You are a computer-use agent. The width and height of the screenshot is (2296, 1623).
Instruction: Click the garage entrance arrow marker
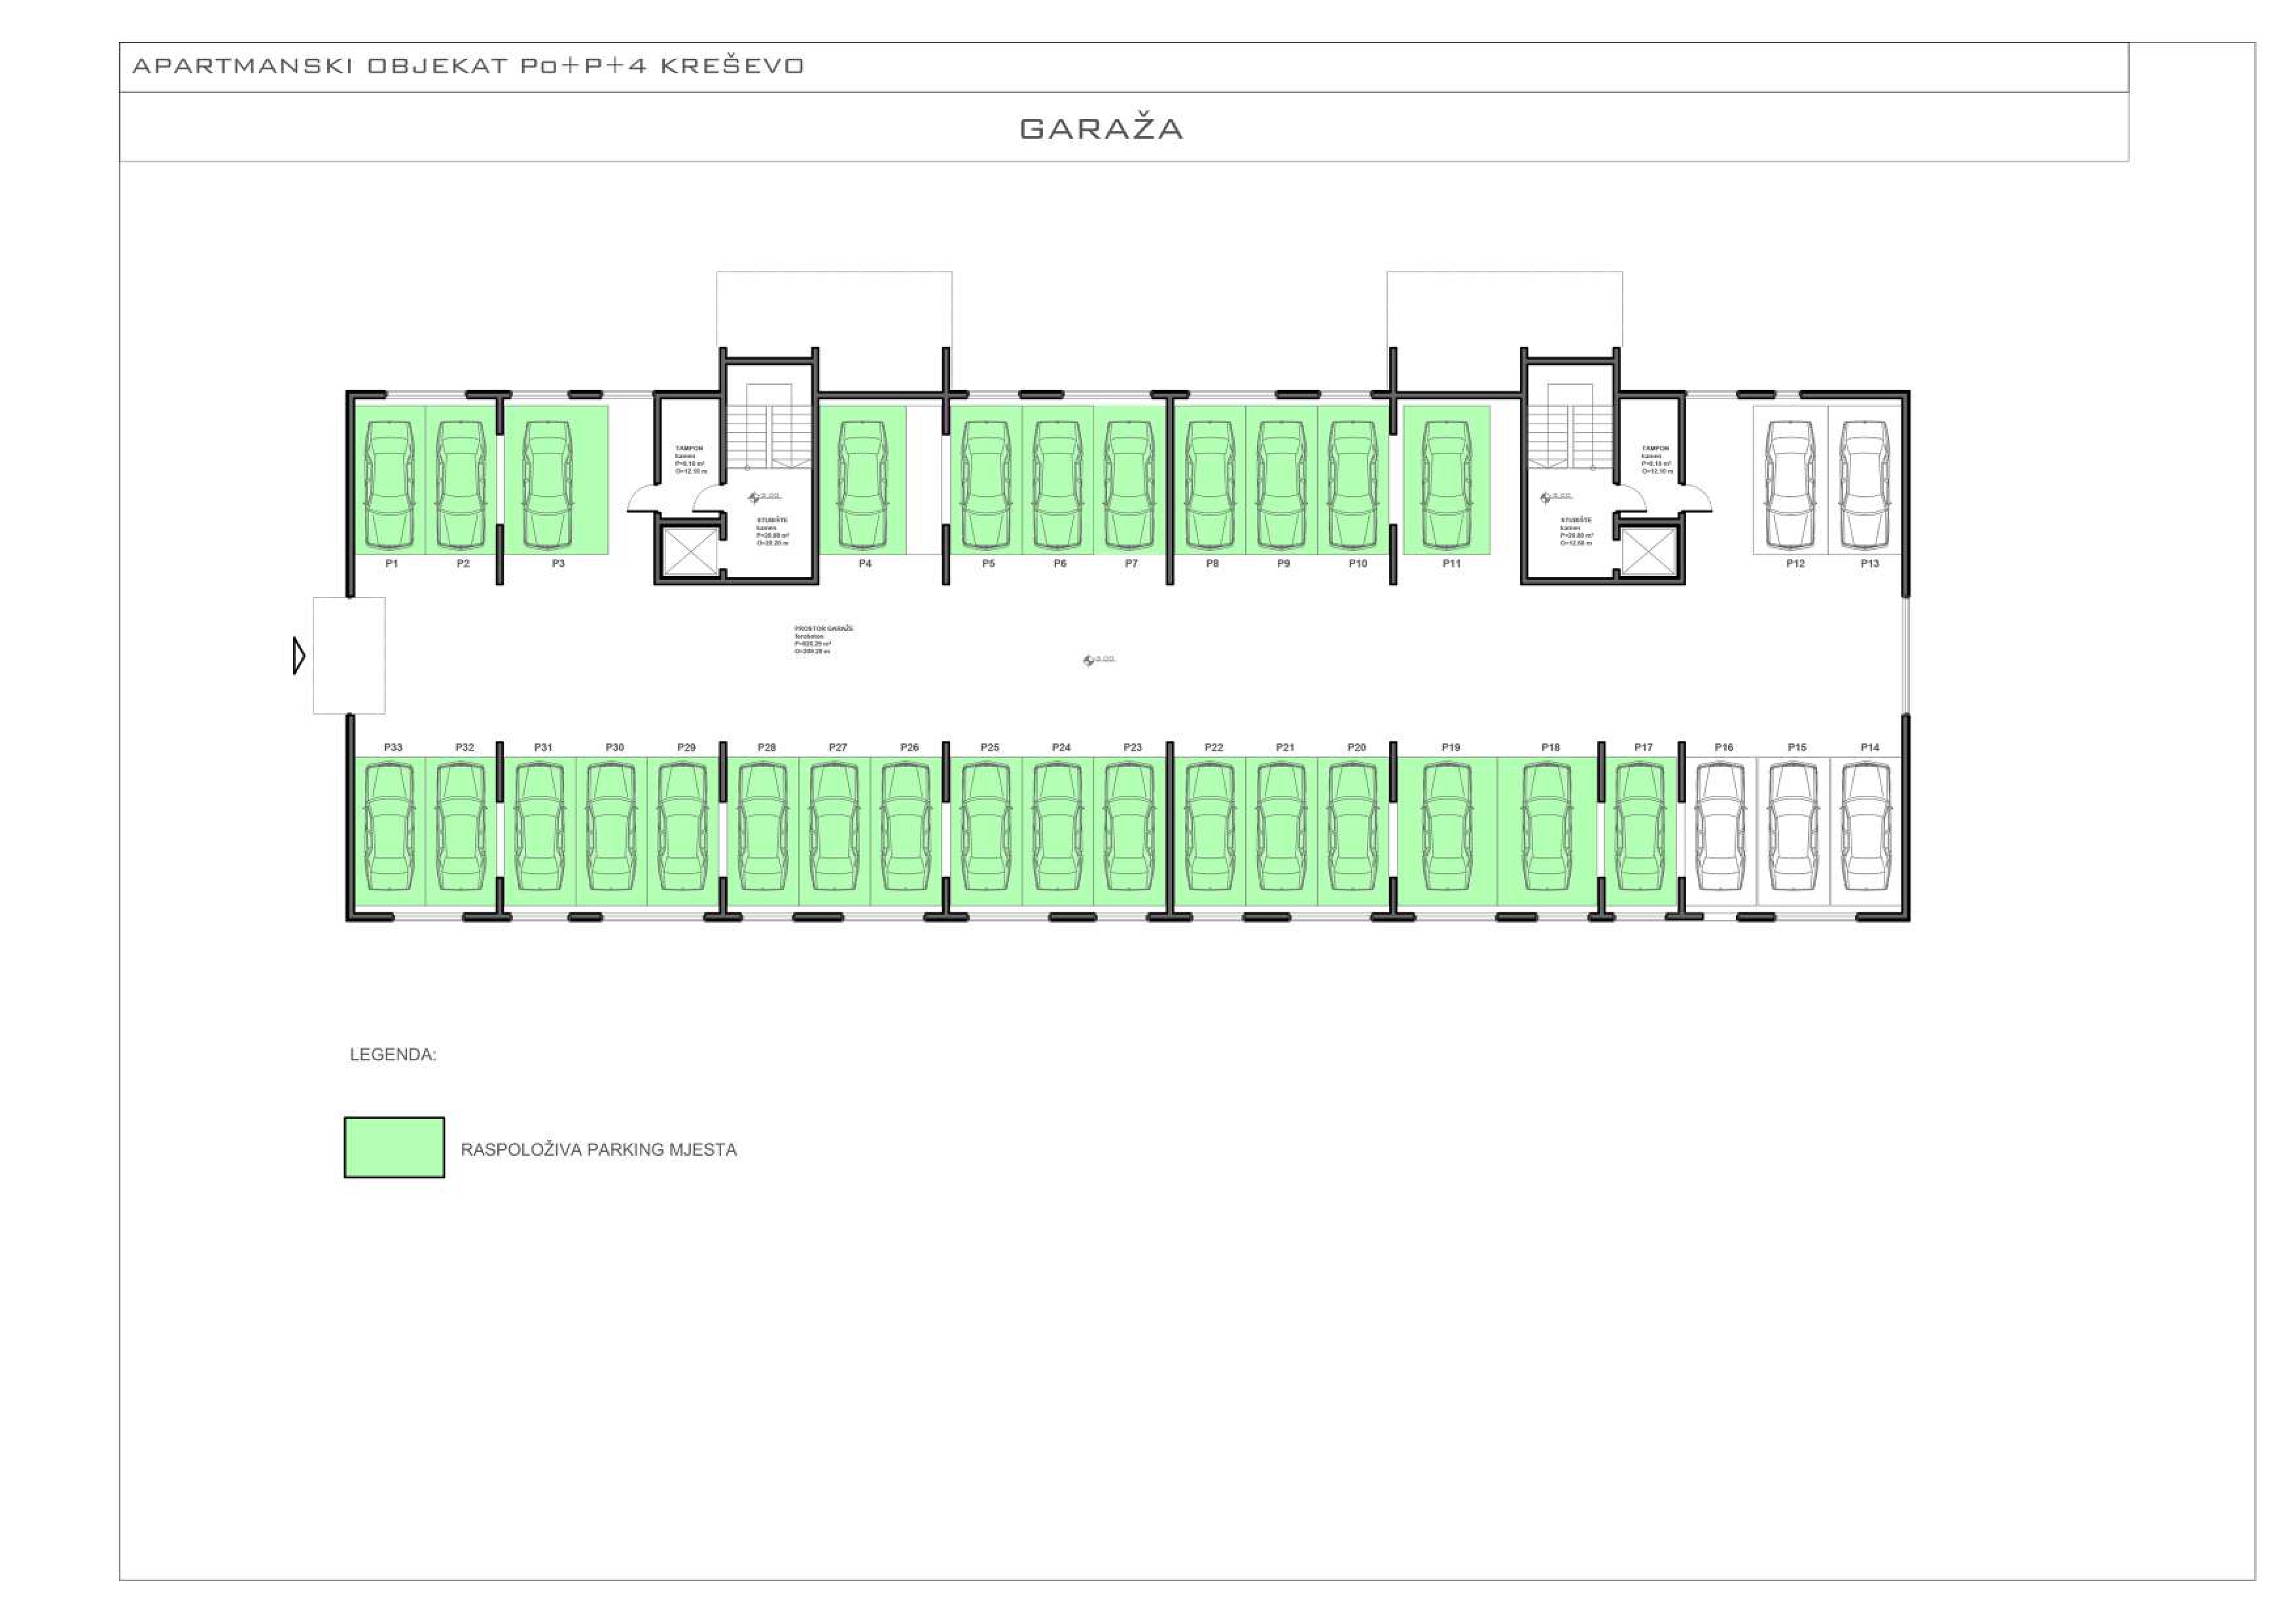[298, 656]
